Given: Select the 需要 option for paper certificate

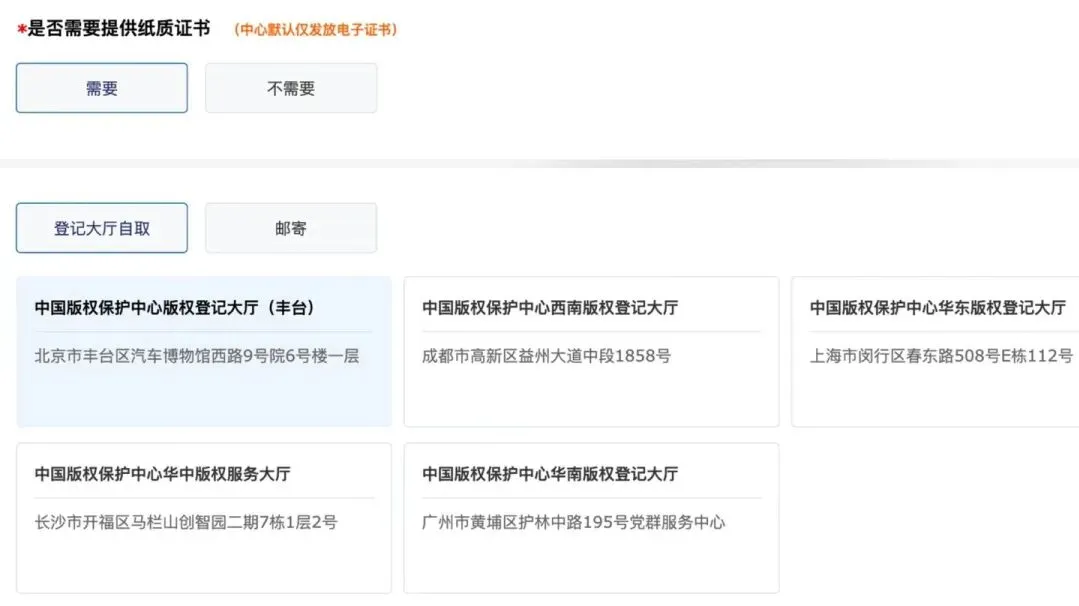Looking at the screenshot, I should pos(101,88).
